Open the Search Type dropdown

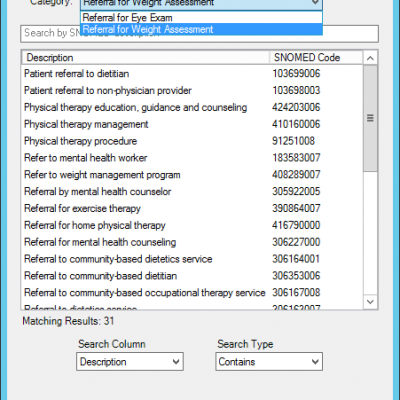[269, 362]
